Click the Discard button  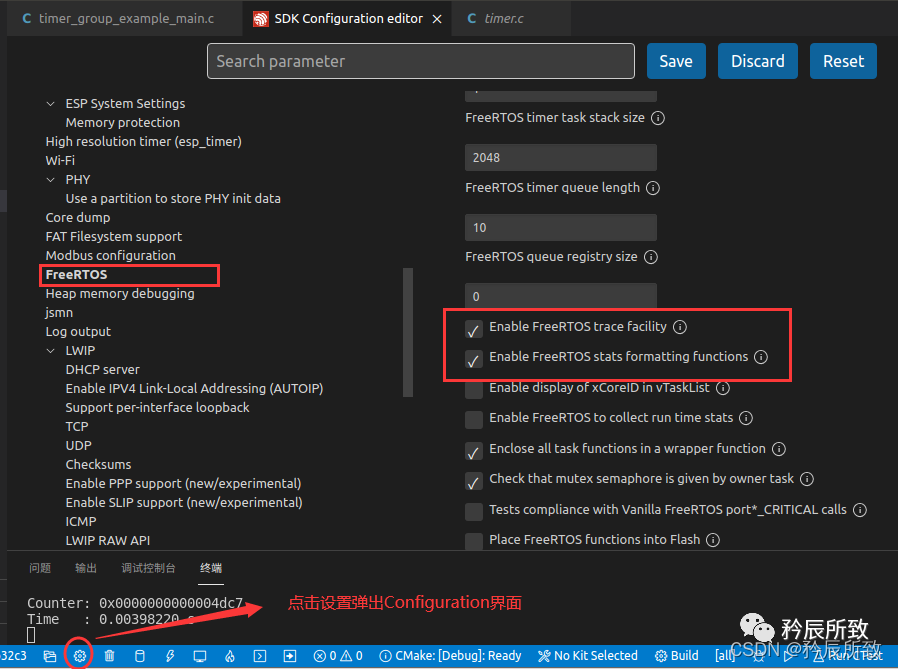(757, 61)
